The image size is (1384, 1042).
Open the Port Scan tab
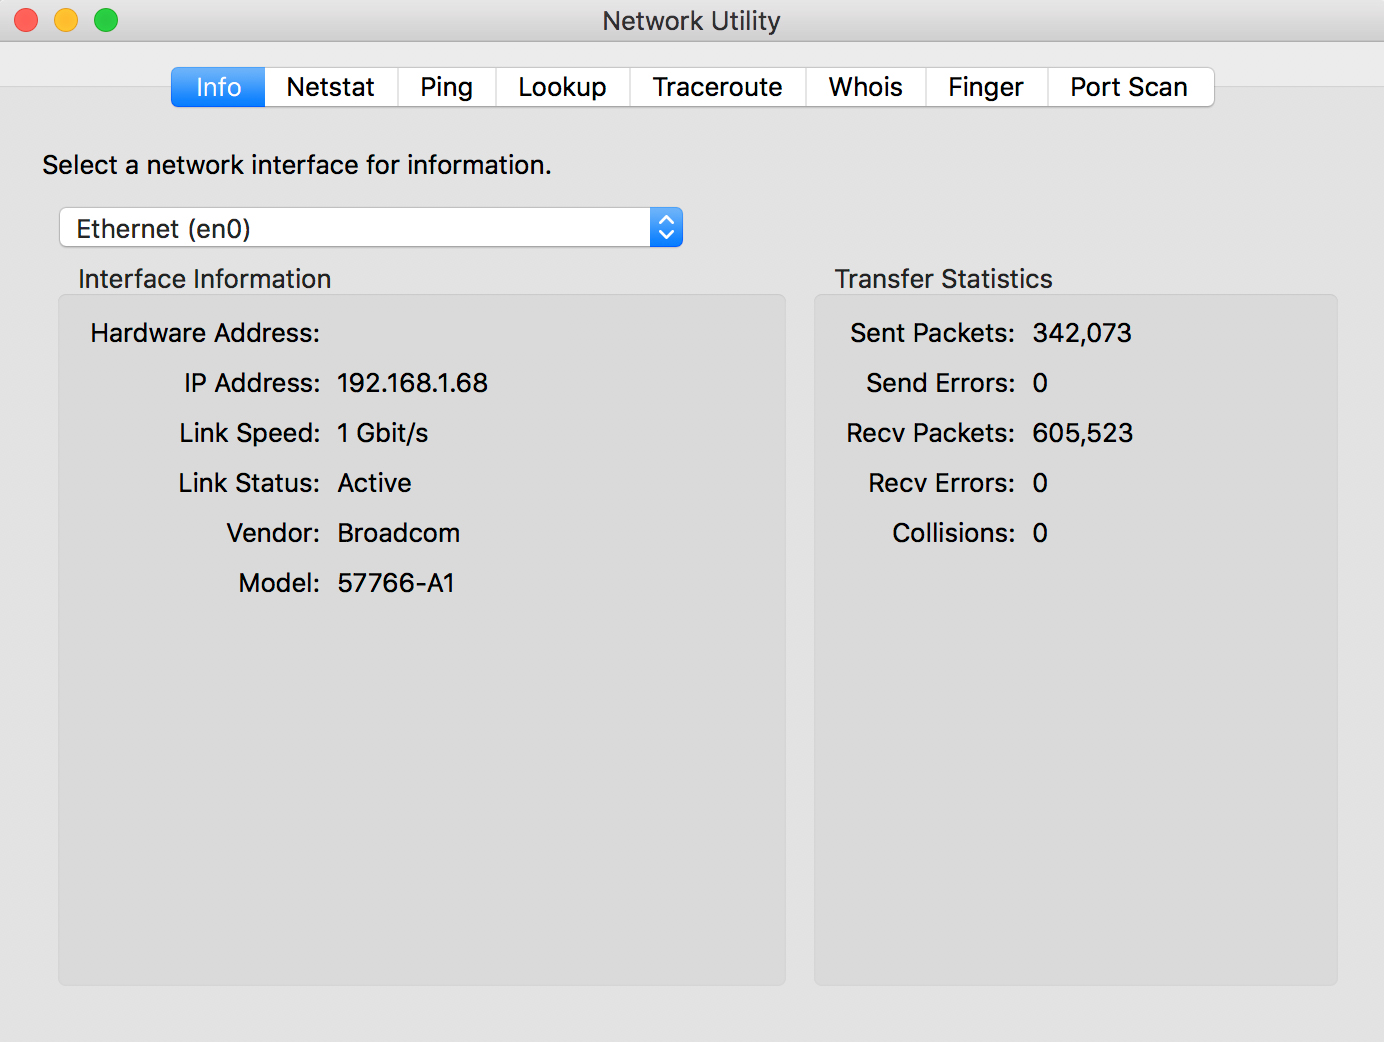1129,87
